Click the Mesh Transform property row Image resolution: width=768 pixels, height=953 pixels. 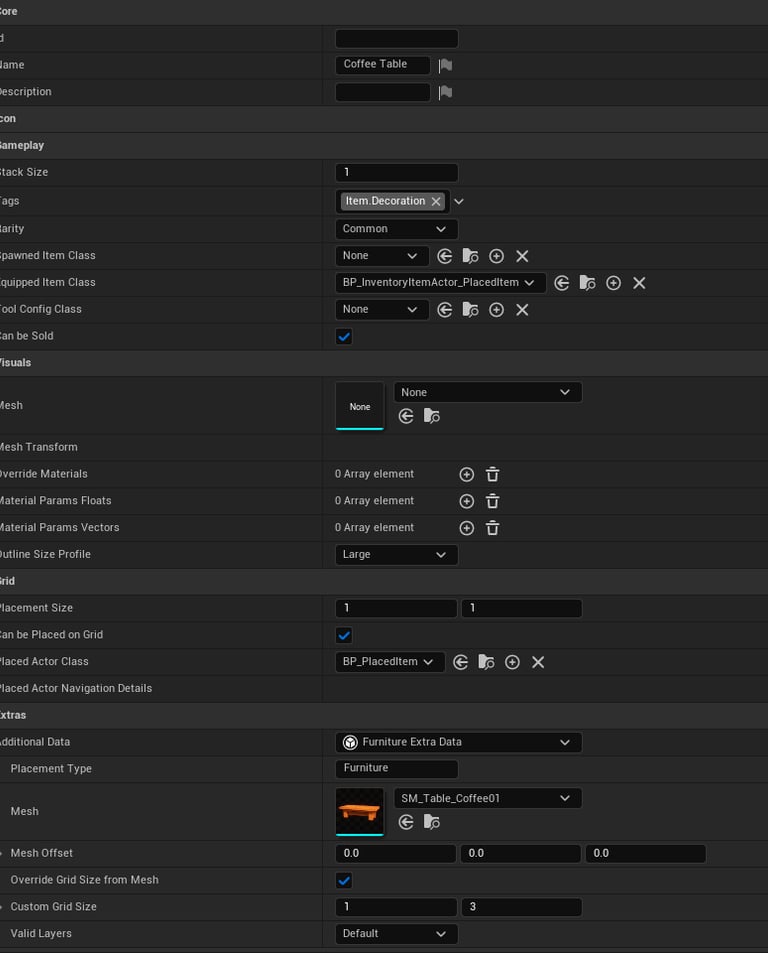point(384,447)
